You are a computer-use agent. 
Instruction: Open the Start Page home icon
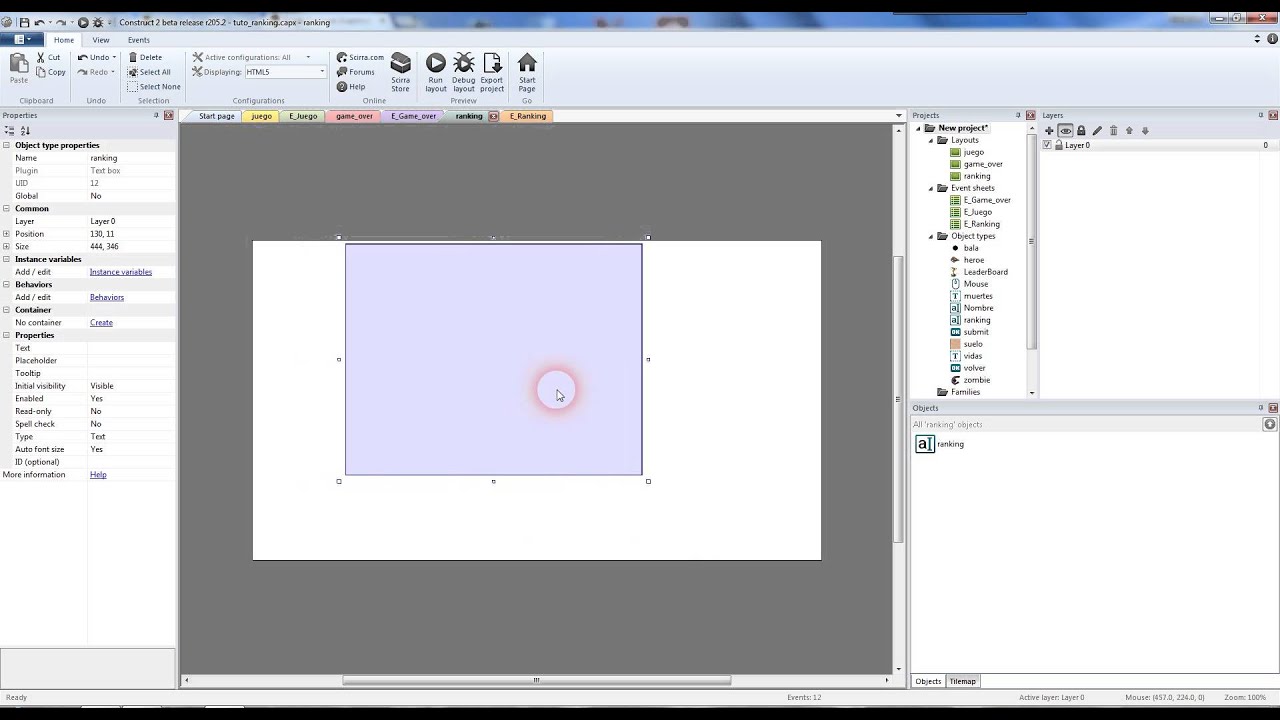[527, 64]
